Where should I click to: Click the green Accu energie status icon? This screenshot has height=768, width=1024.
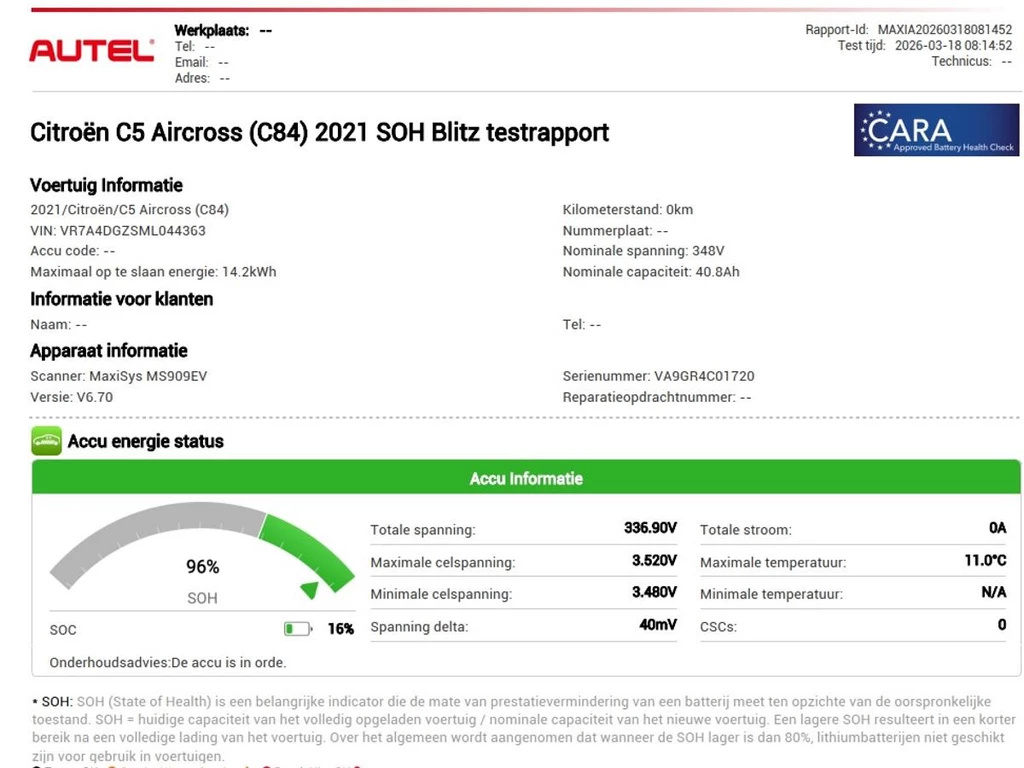click(x=46, y=441)
